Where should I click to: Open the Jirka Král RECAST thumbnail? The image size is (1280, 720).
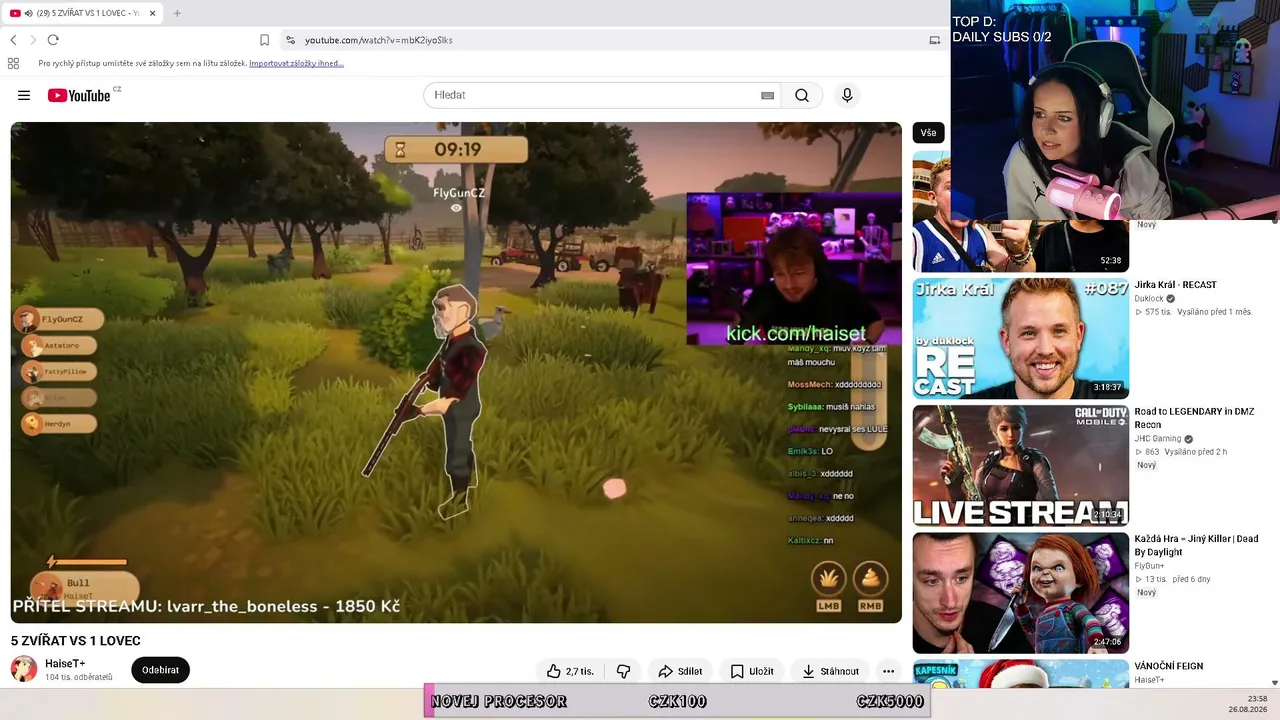click(1020, 338)
